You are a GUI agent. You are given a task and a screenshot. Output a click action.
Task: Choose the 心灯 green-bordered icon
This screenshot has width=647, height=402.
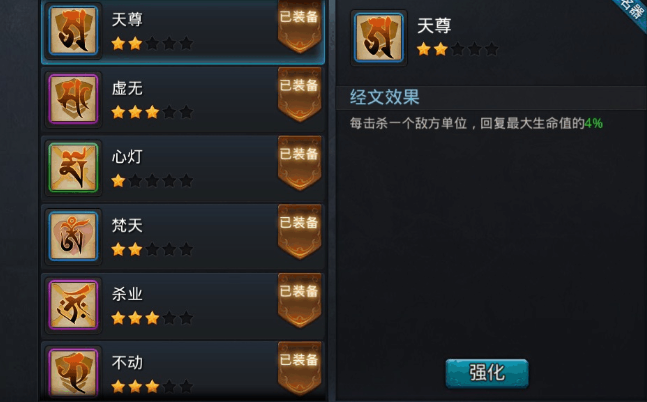pos(73,168)
